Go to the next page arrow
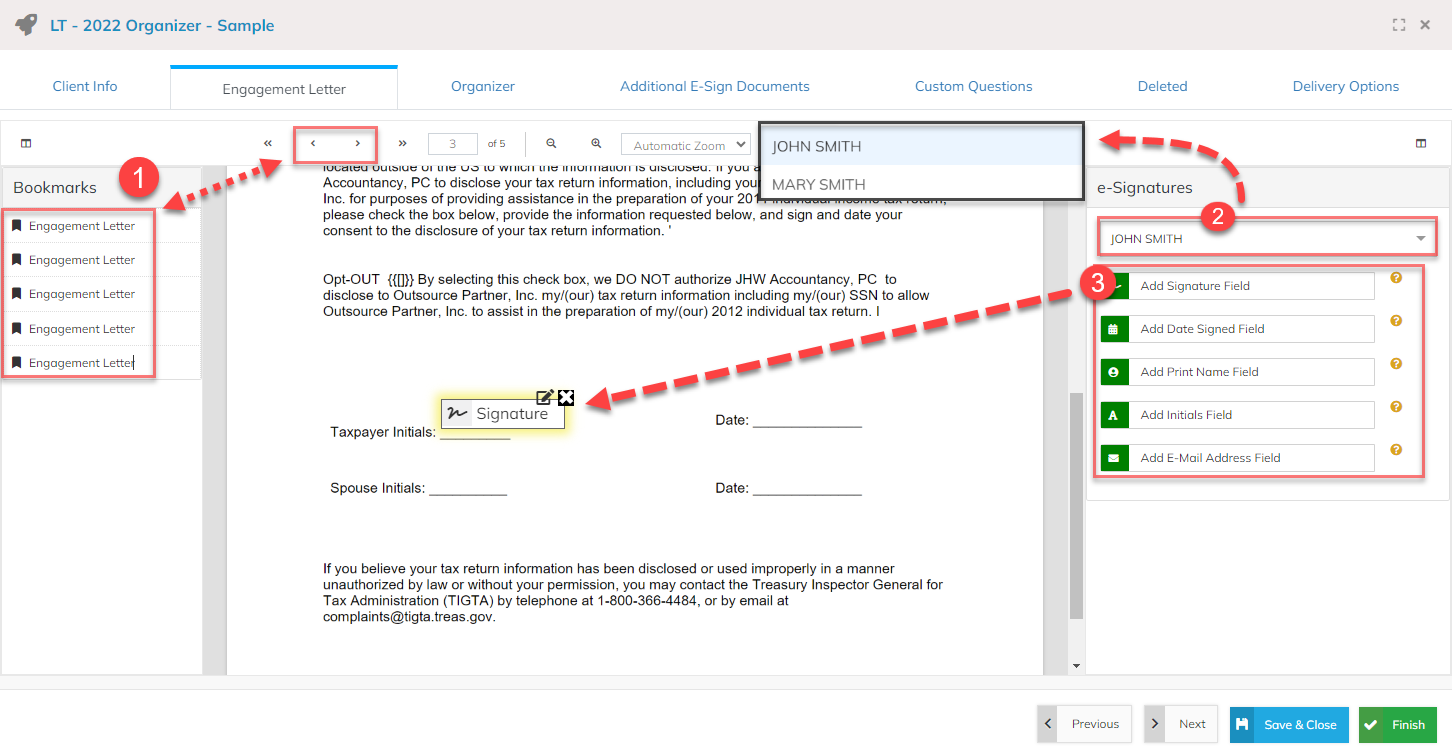Image resolution: width=1452 pixels, height=749 pixels. point(357,144)
